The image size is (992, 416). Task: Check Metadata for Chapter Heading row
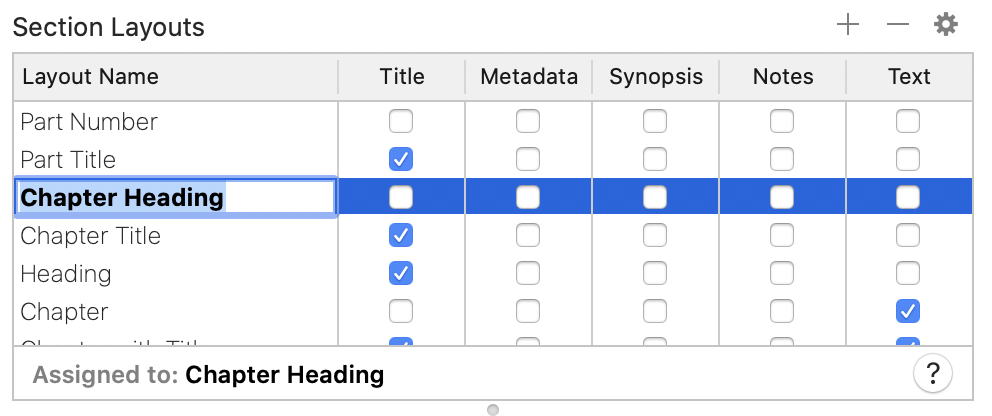(528, 198)
